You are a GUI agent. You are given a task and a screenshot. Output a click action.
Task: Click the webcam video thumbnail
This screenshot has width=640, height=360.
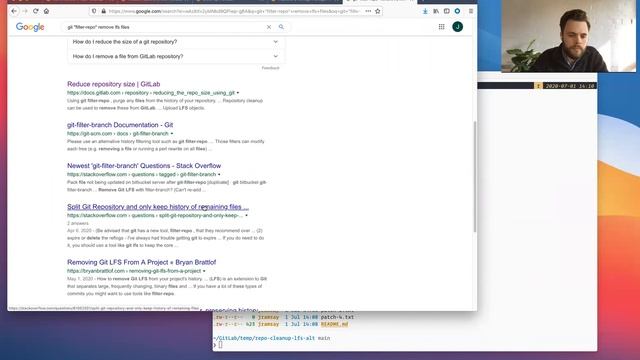(x=569, y=36)
